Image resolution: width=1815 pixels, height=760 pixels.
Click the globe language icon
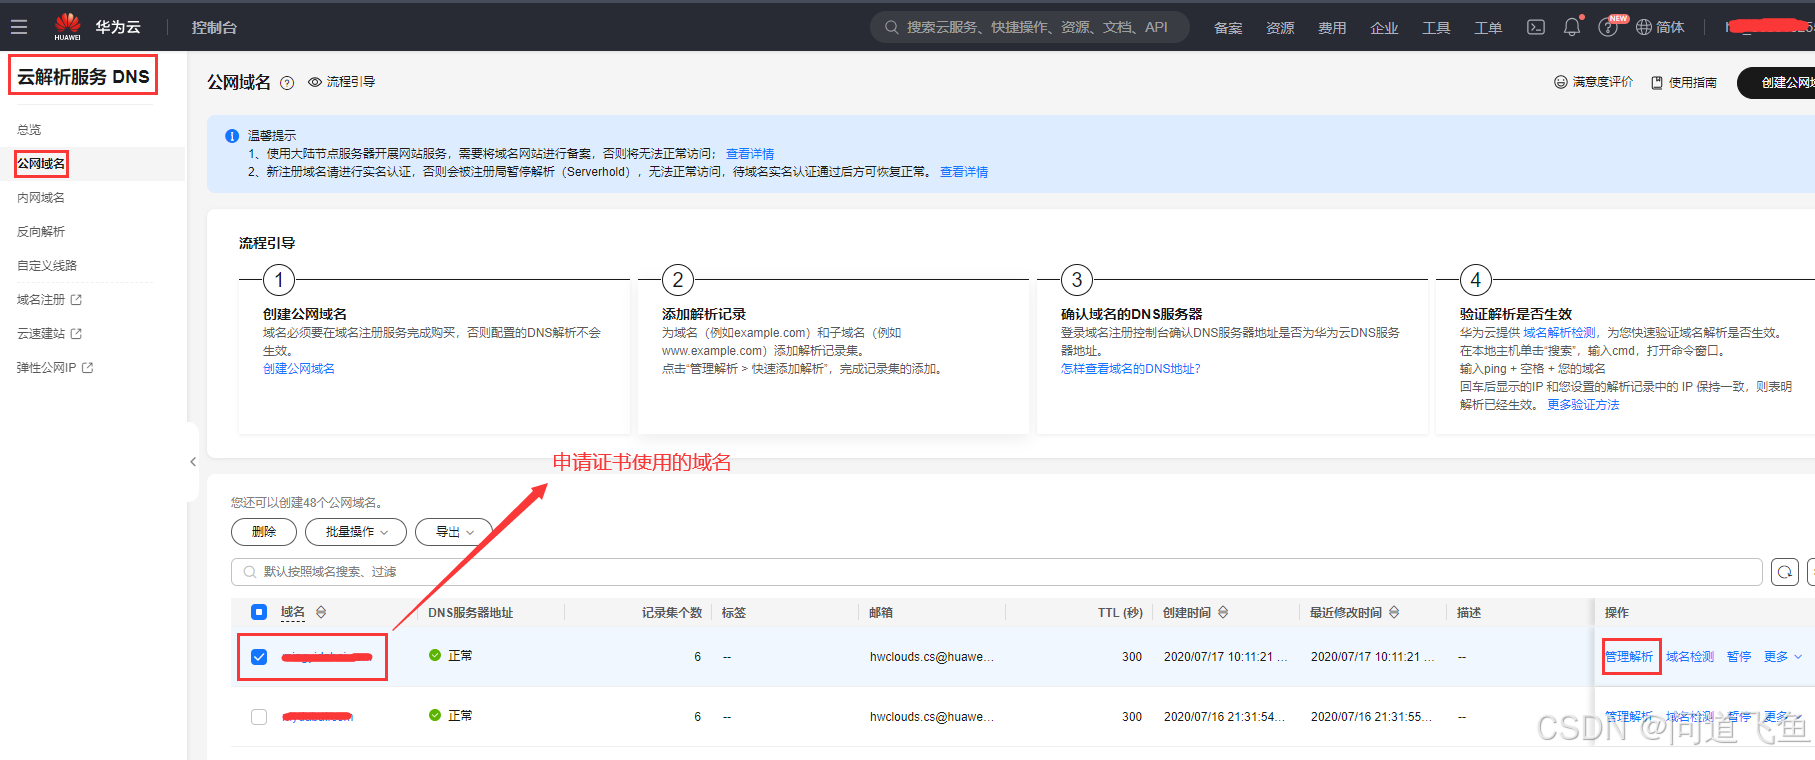click(1644, 27)
